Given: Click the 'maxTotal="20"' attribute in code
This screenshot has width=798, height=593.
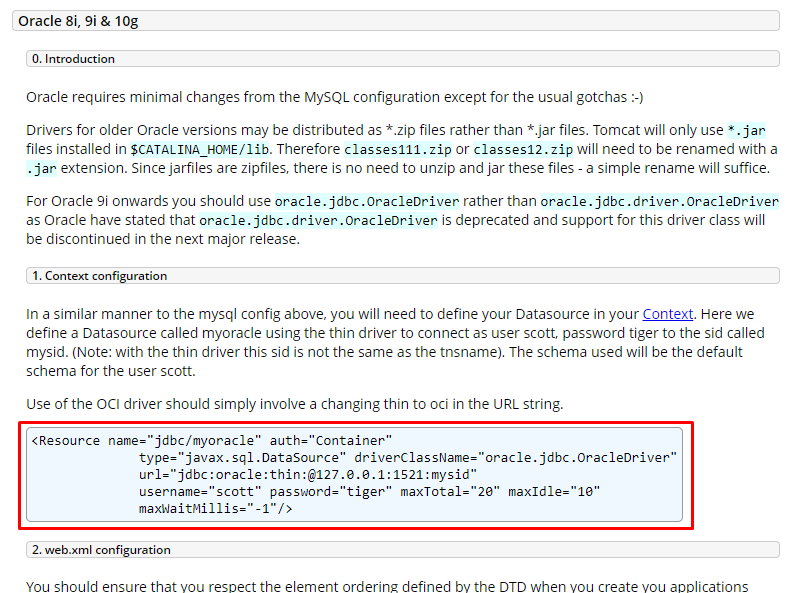Looking at the screenshot, I should click(450, 492).
